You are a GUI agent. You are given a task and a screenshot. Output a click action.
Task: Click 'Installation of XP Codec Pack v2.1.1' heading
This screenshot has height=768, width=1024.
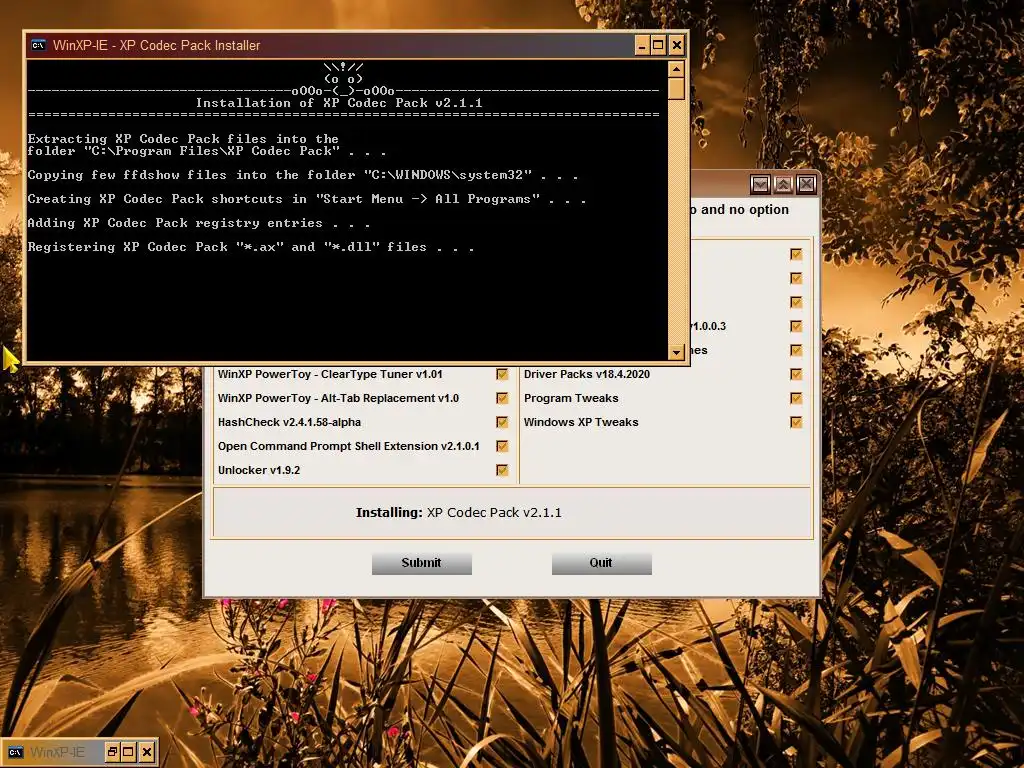tap(339, 103)
